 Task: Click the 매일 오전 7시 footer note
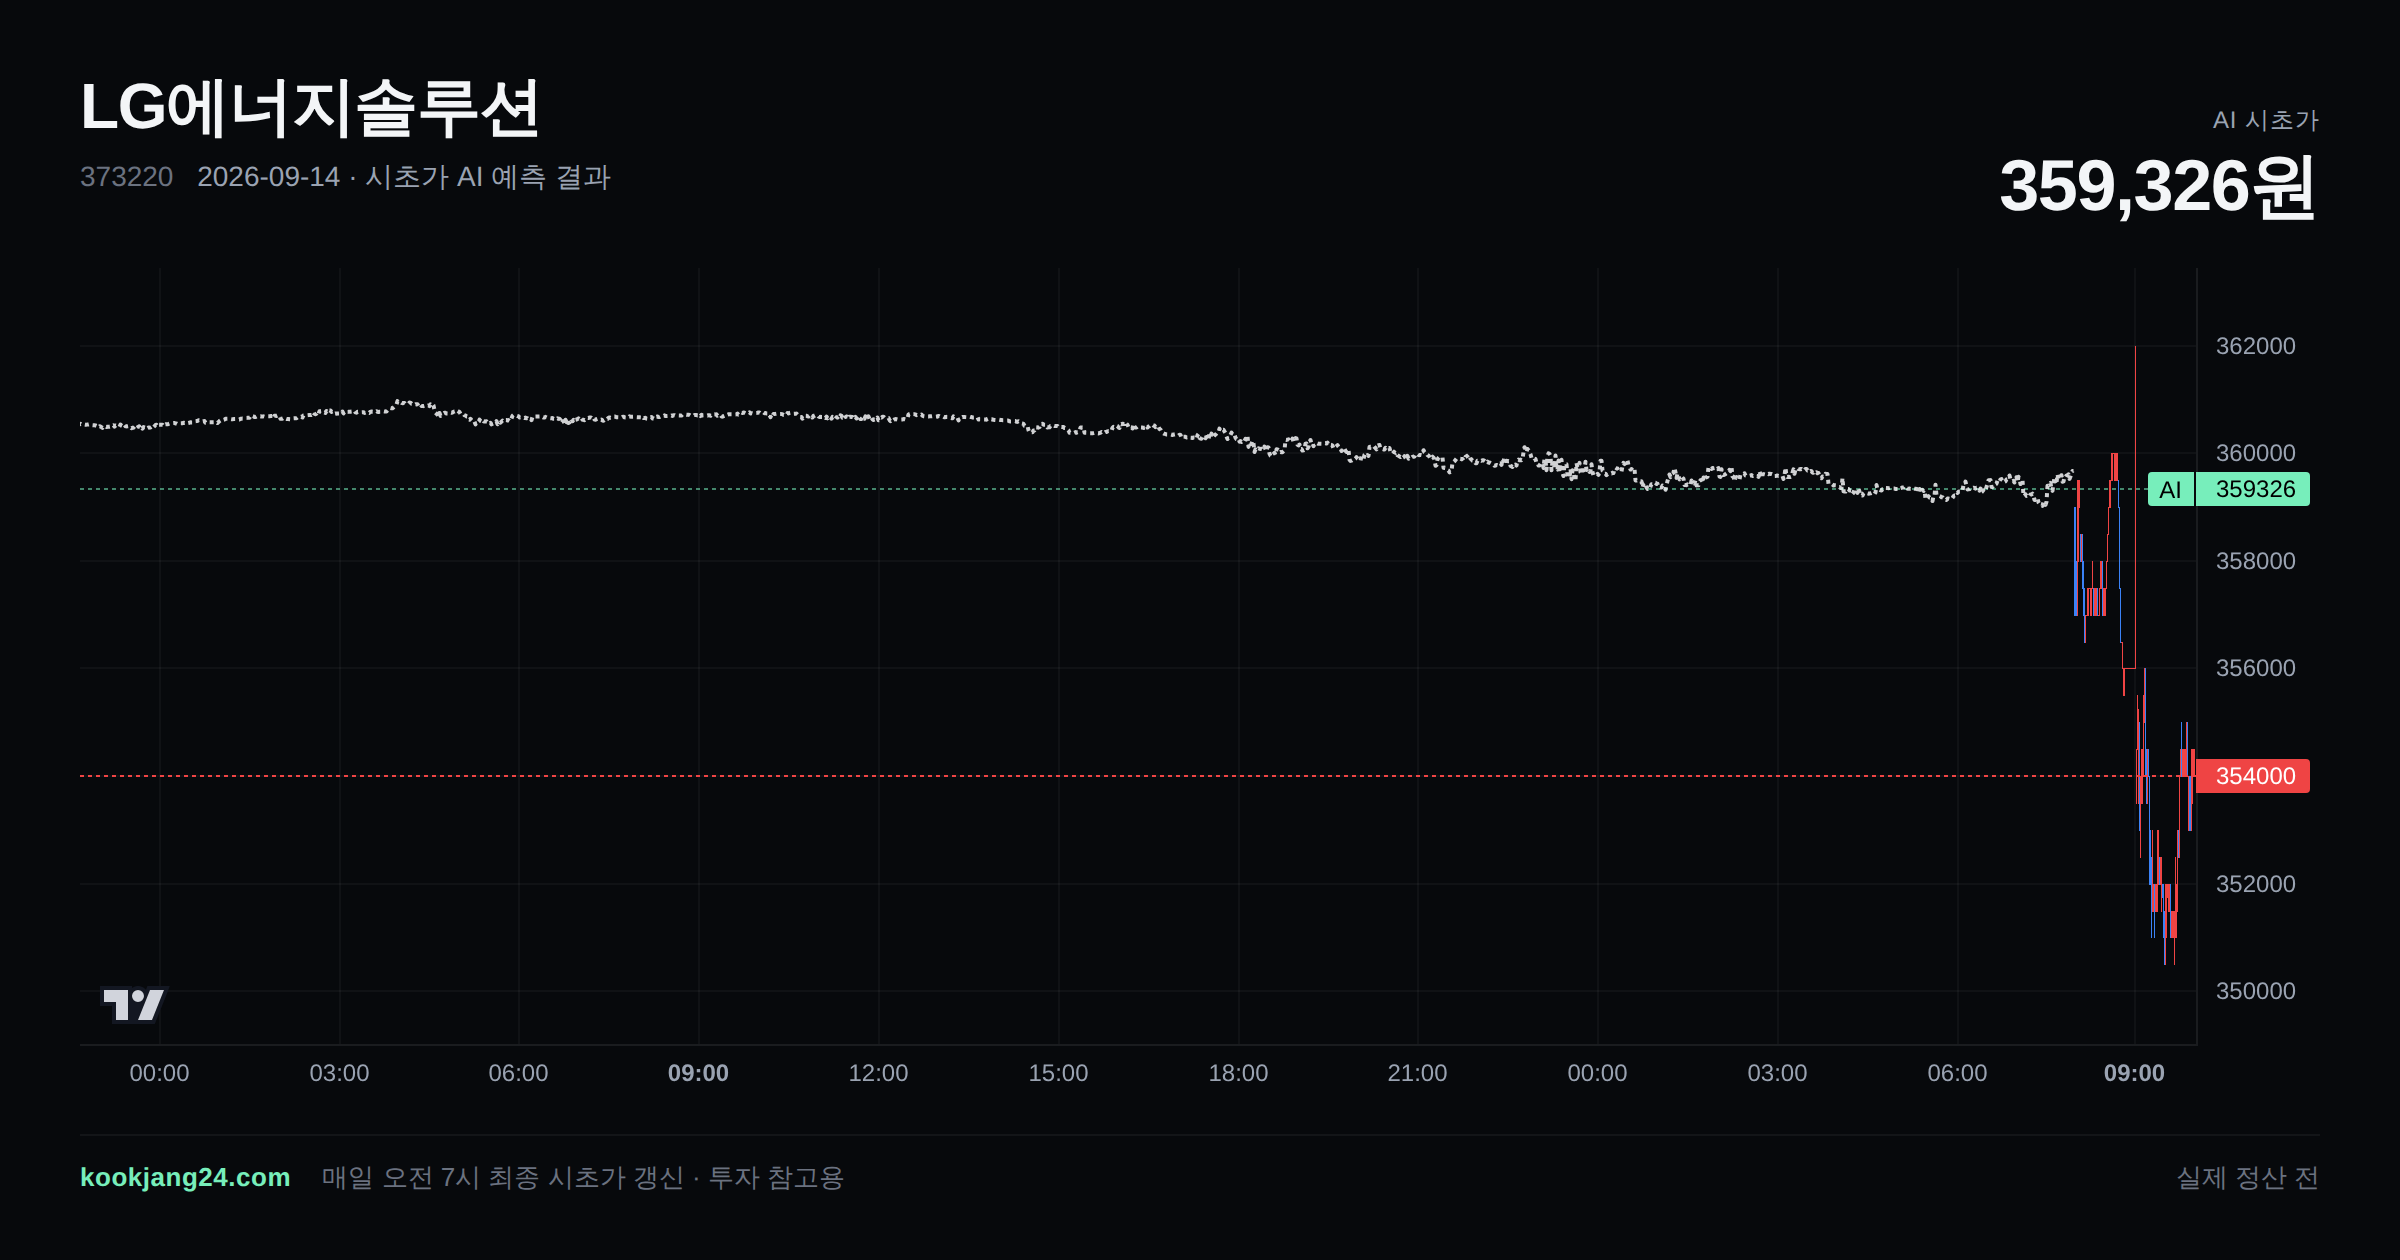[x=583, y=1177]
